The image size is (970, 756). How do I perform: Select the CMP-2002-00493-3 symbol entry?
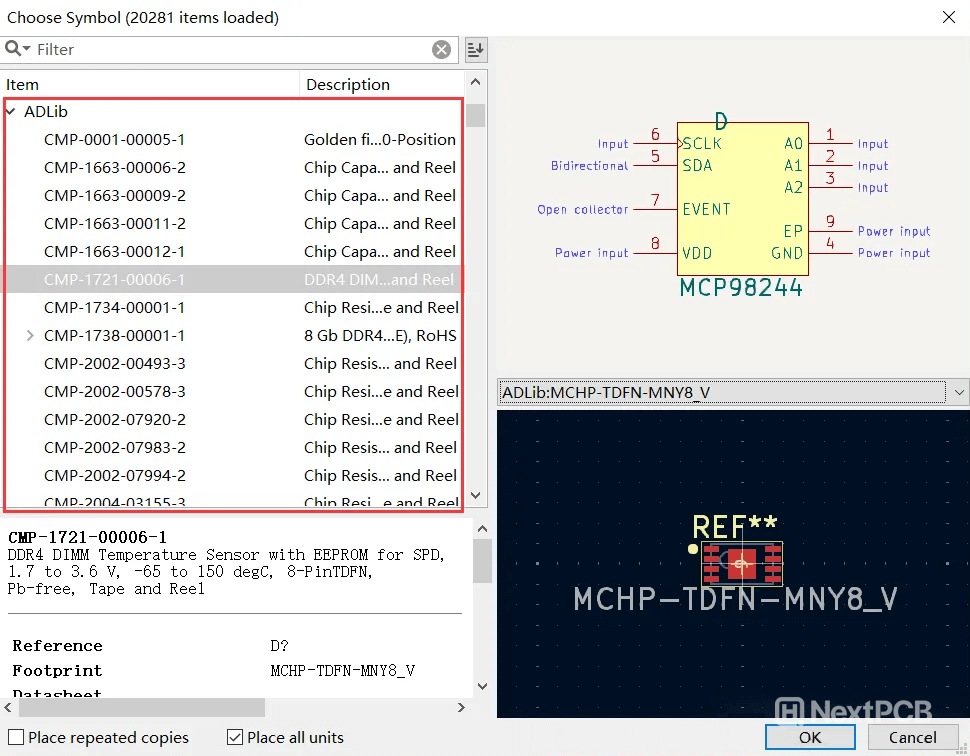[114, 364]
